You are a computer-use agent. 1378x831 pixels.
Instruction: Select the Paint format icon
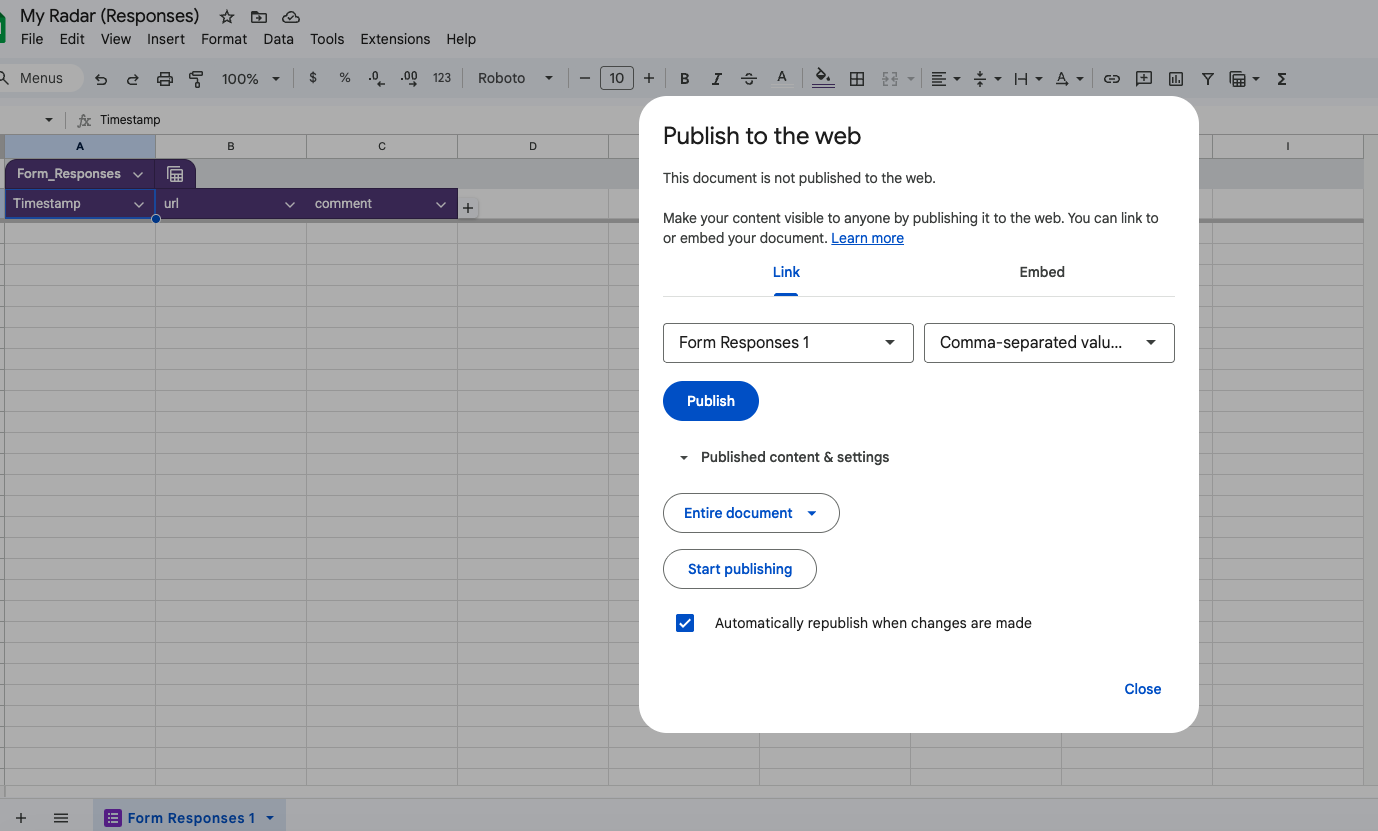pos(196,78)
